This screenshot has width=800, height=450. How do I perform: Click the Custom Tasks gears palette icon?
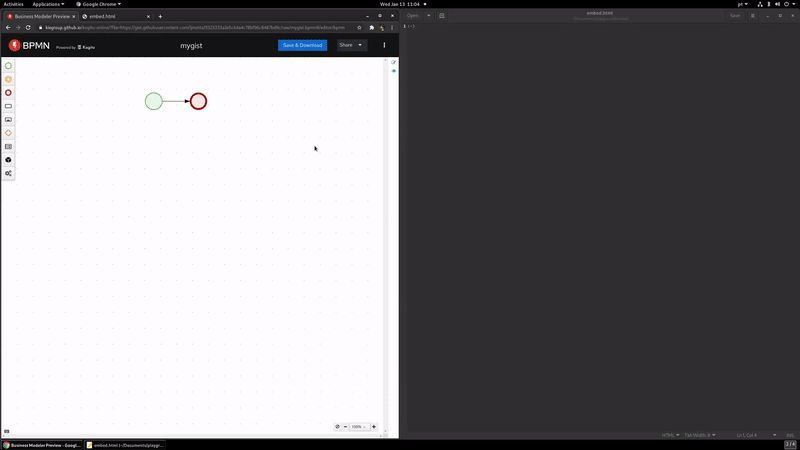point(9,173)
